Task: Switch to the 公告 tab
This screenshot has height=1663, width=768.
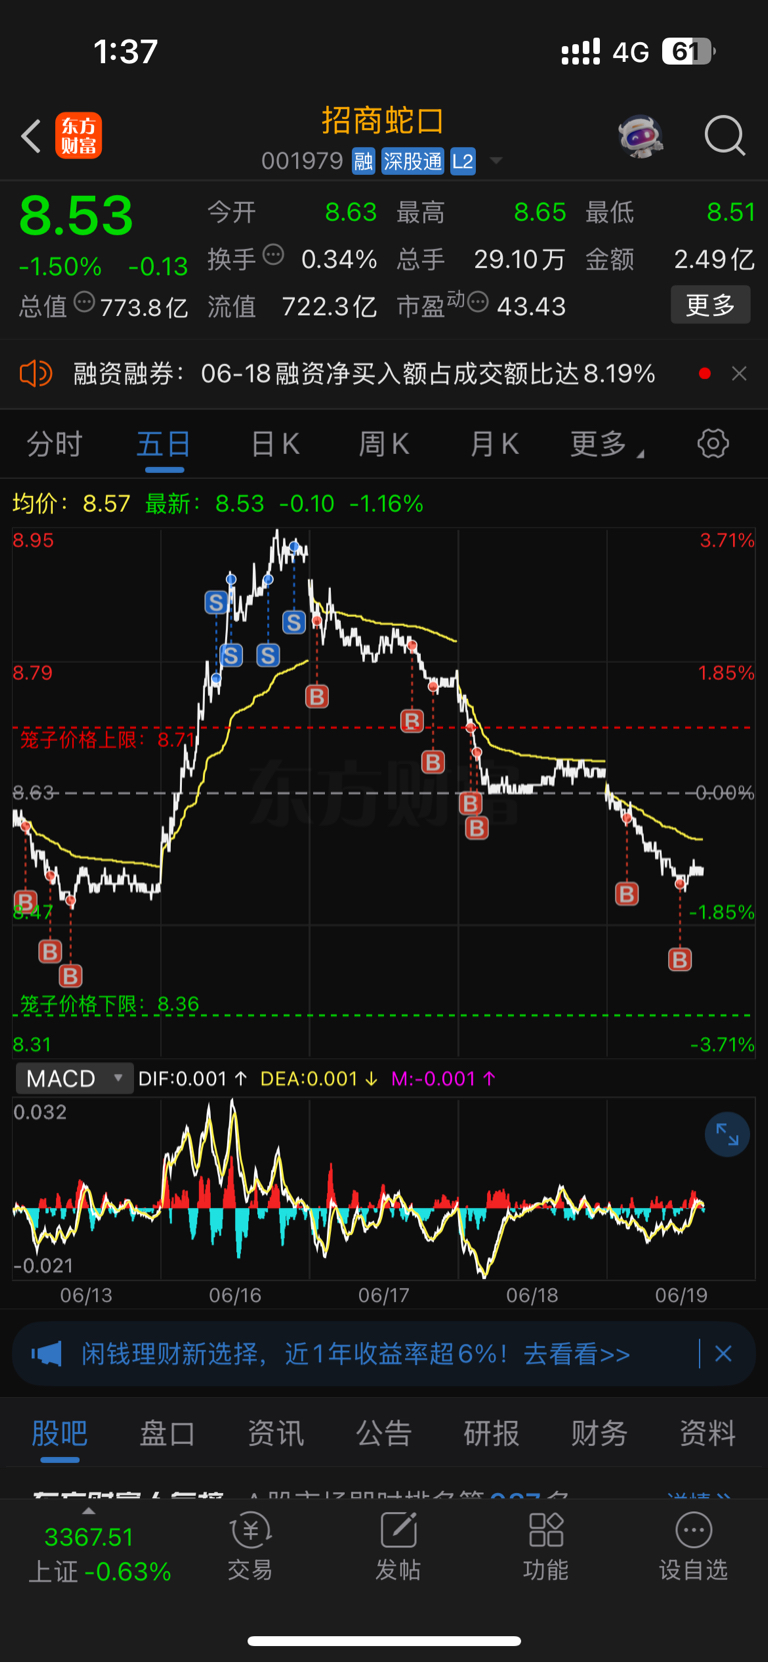Action: [384, 1433]
